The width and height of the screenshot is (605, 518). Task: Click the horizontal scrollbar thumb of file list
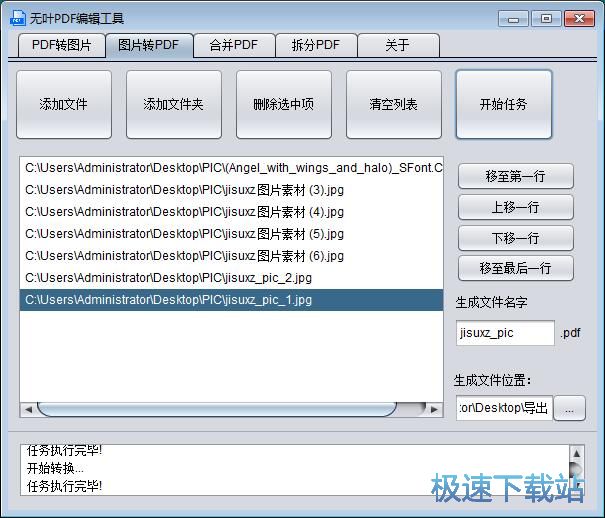[217, 409]
